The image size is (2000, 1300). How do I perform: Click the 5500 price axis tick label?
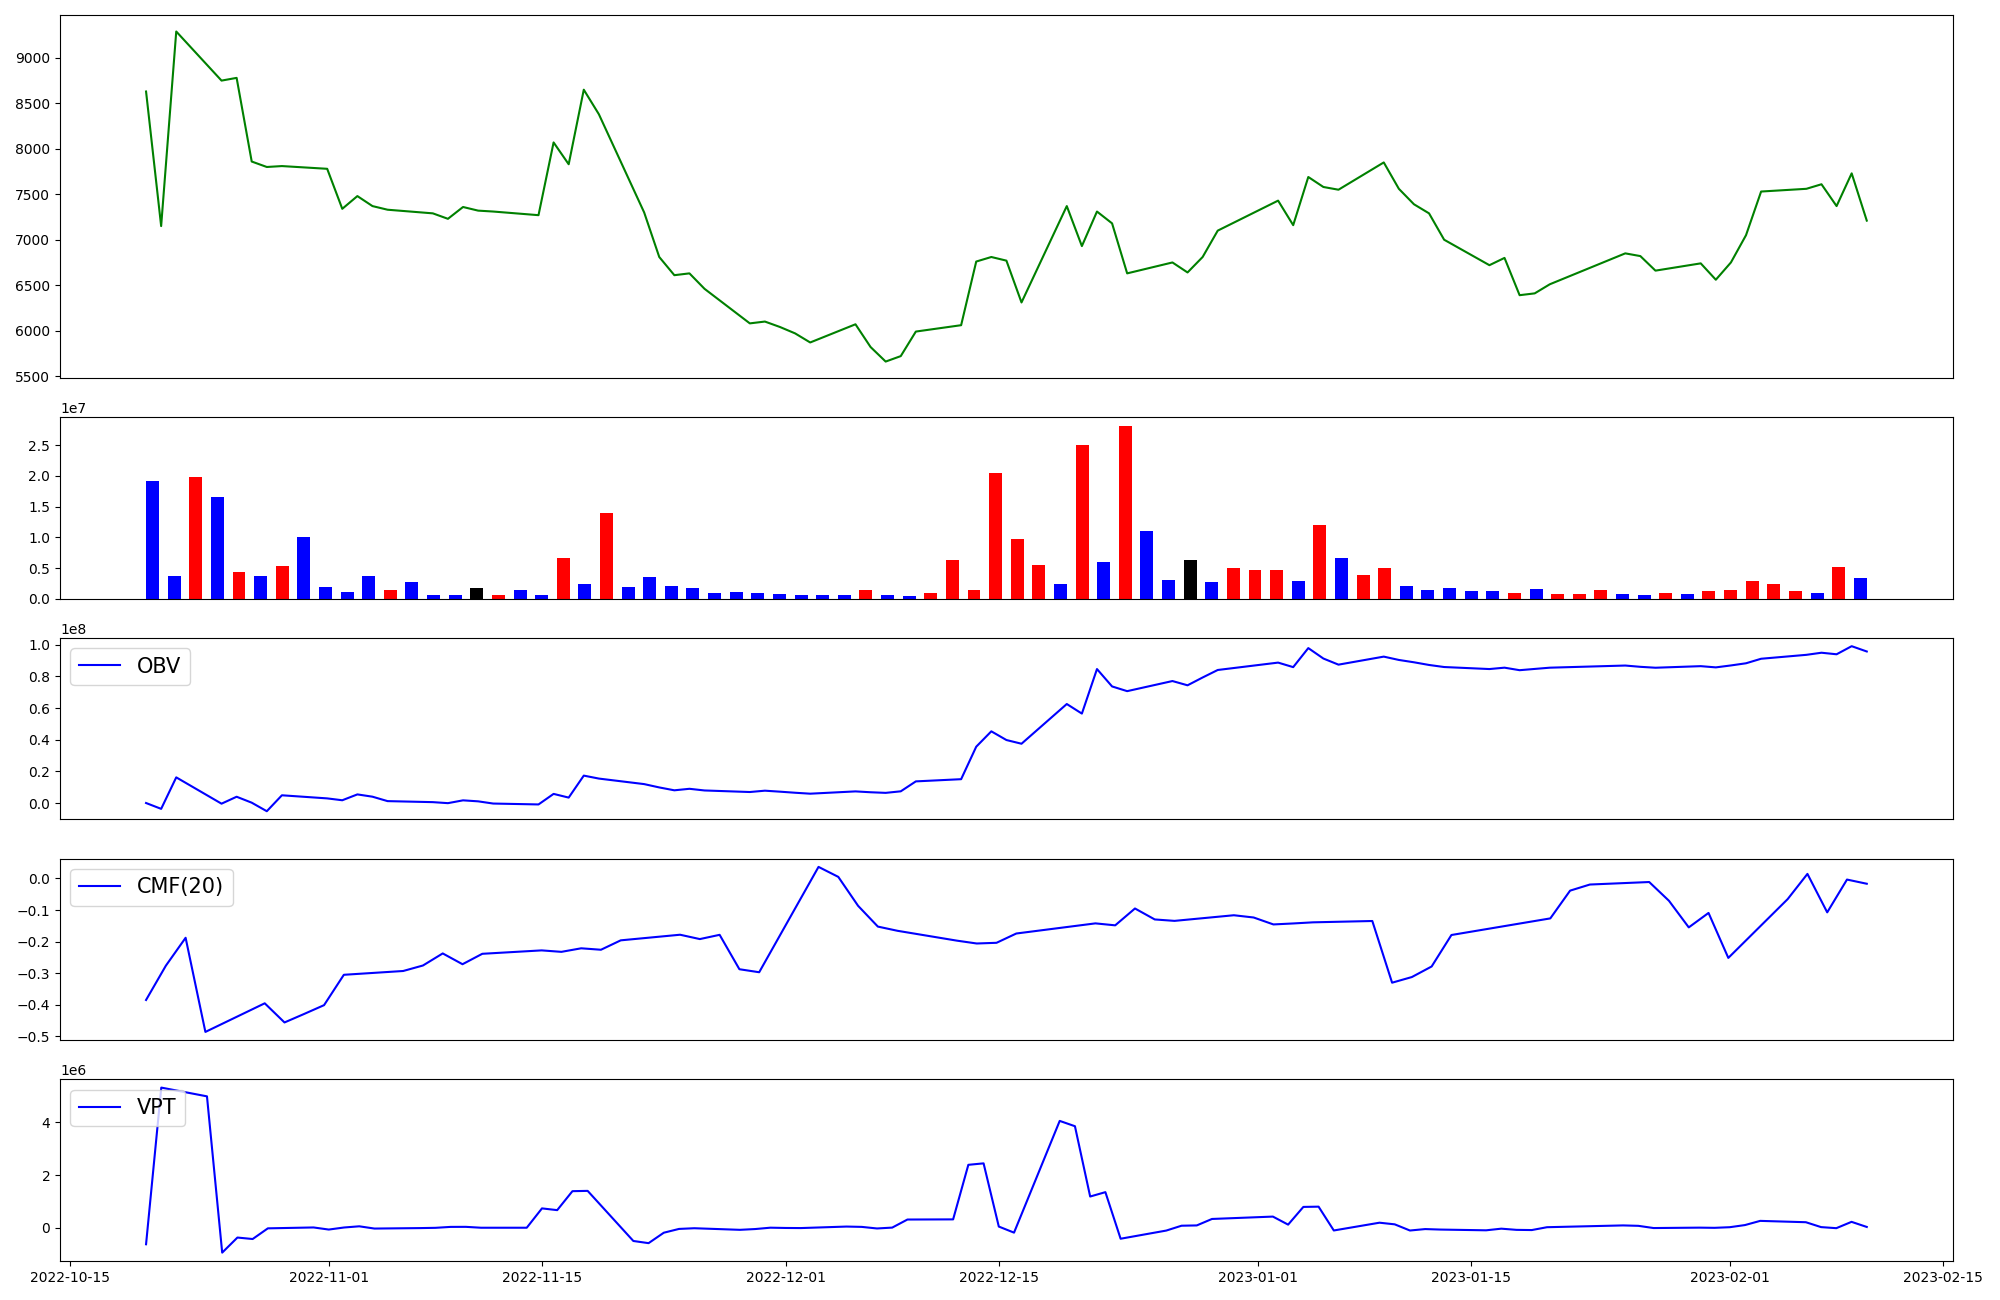tap(33, 377)
